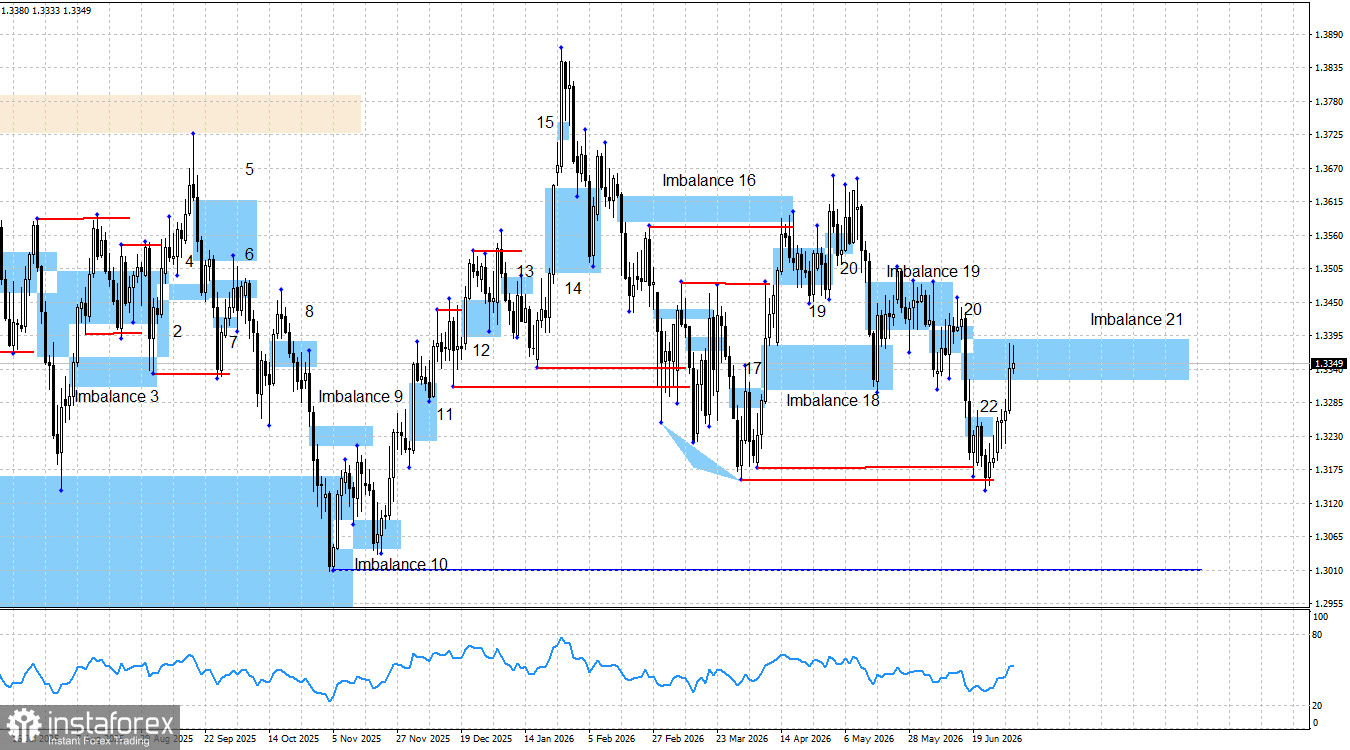Select the "23 Mar 2026" date label
Viewport: 1350px width, 750px height.
742,740
